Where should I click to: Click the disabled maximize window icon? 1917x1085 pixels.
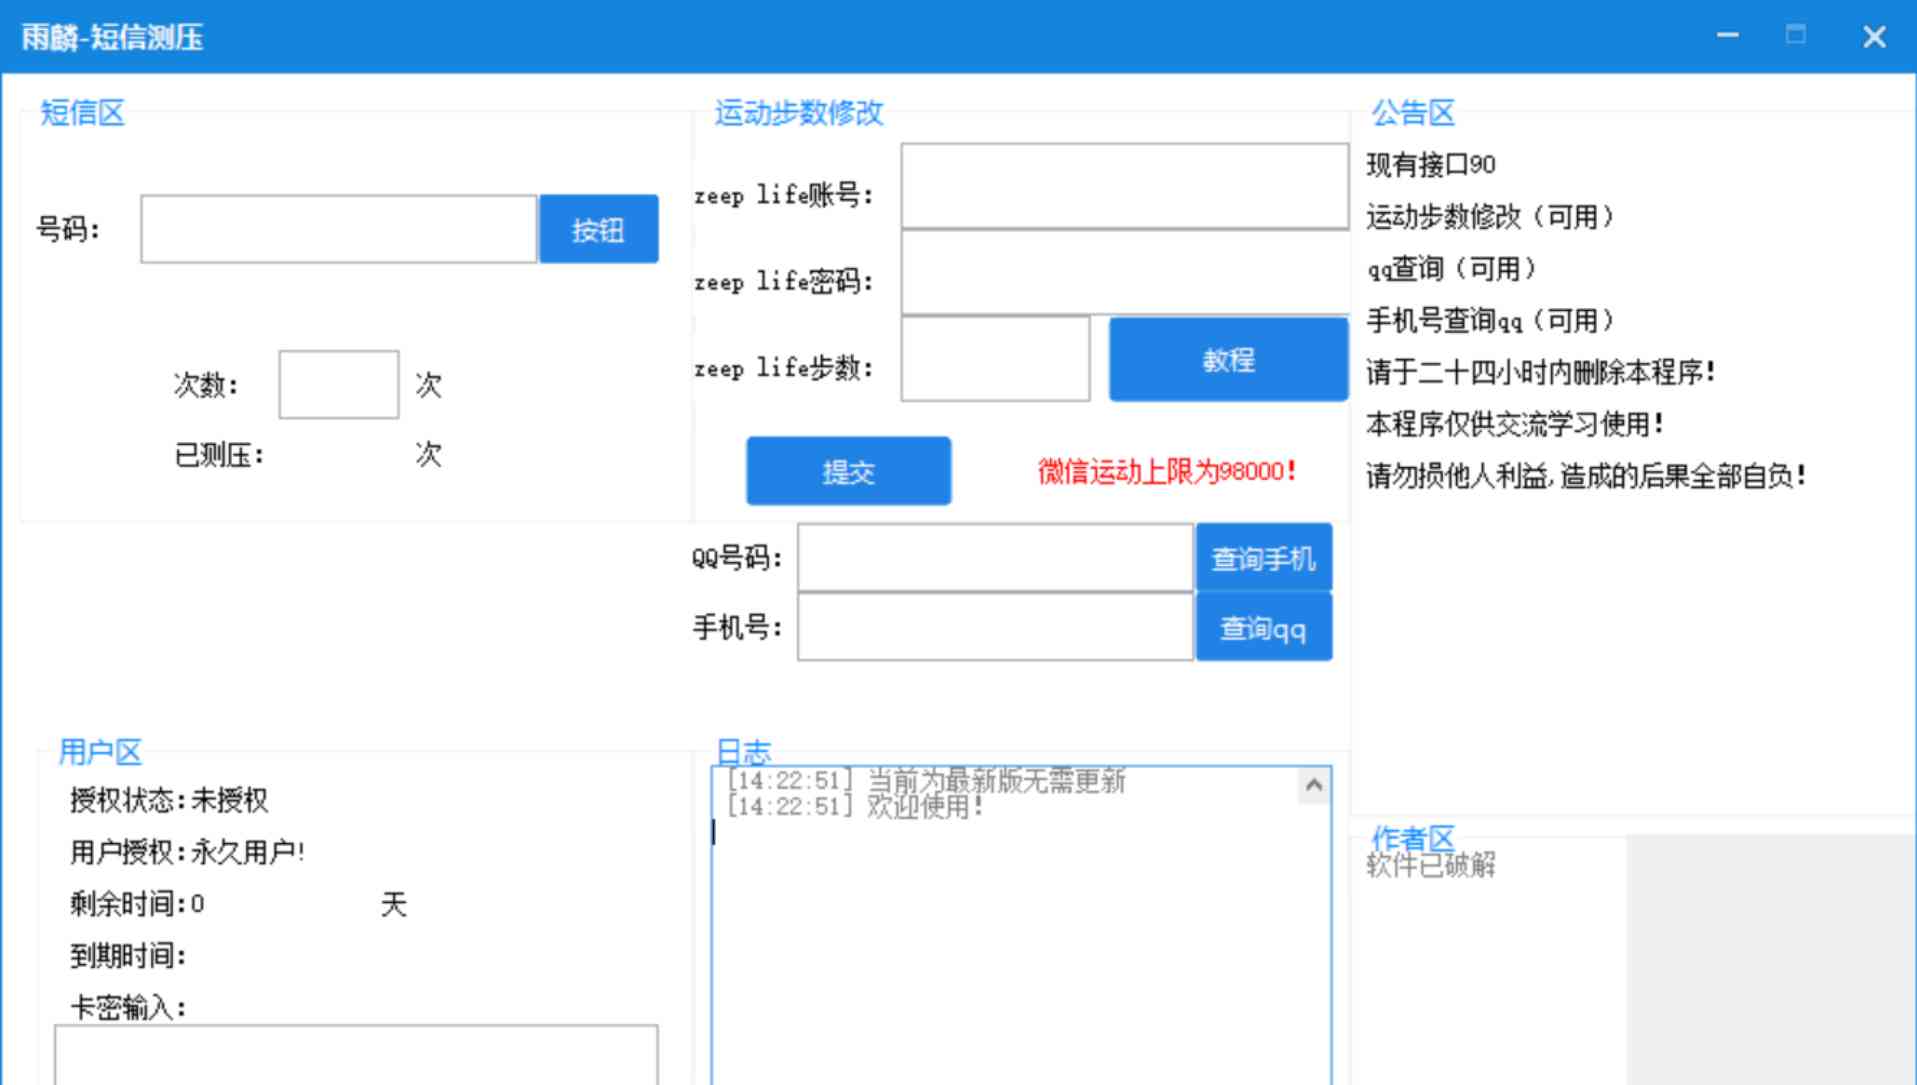tap(1796, 36)
